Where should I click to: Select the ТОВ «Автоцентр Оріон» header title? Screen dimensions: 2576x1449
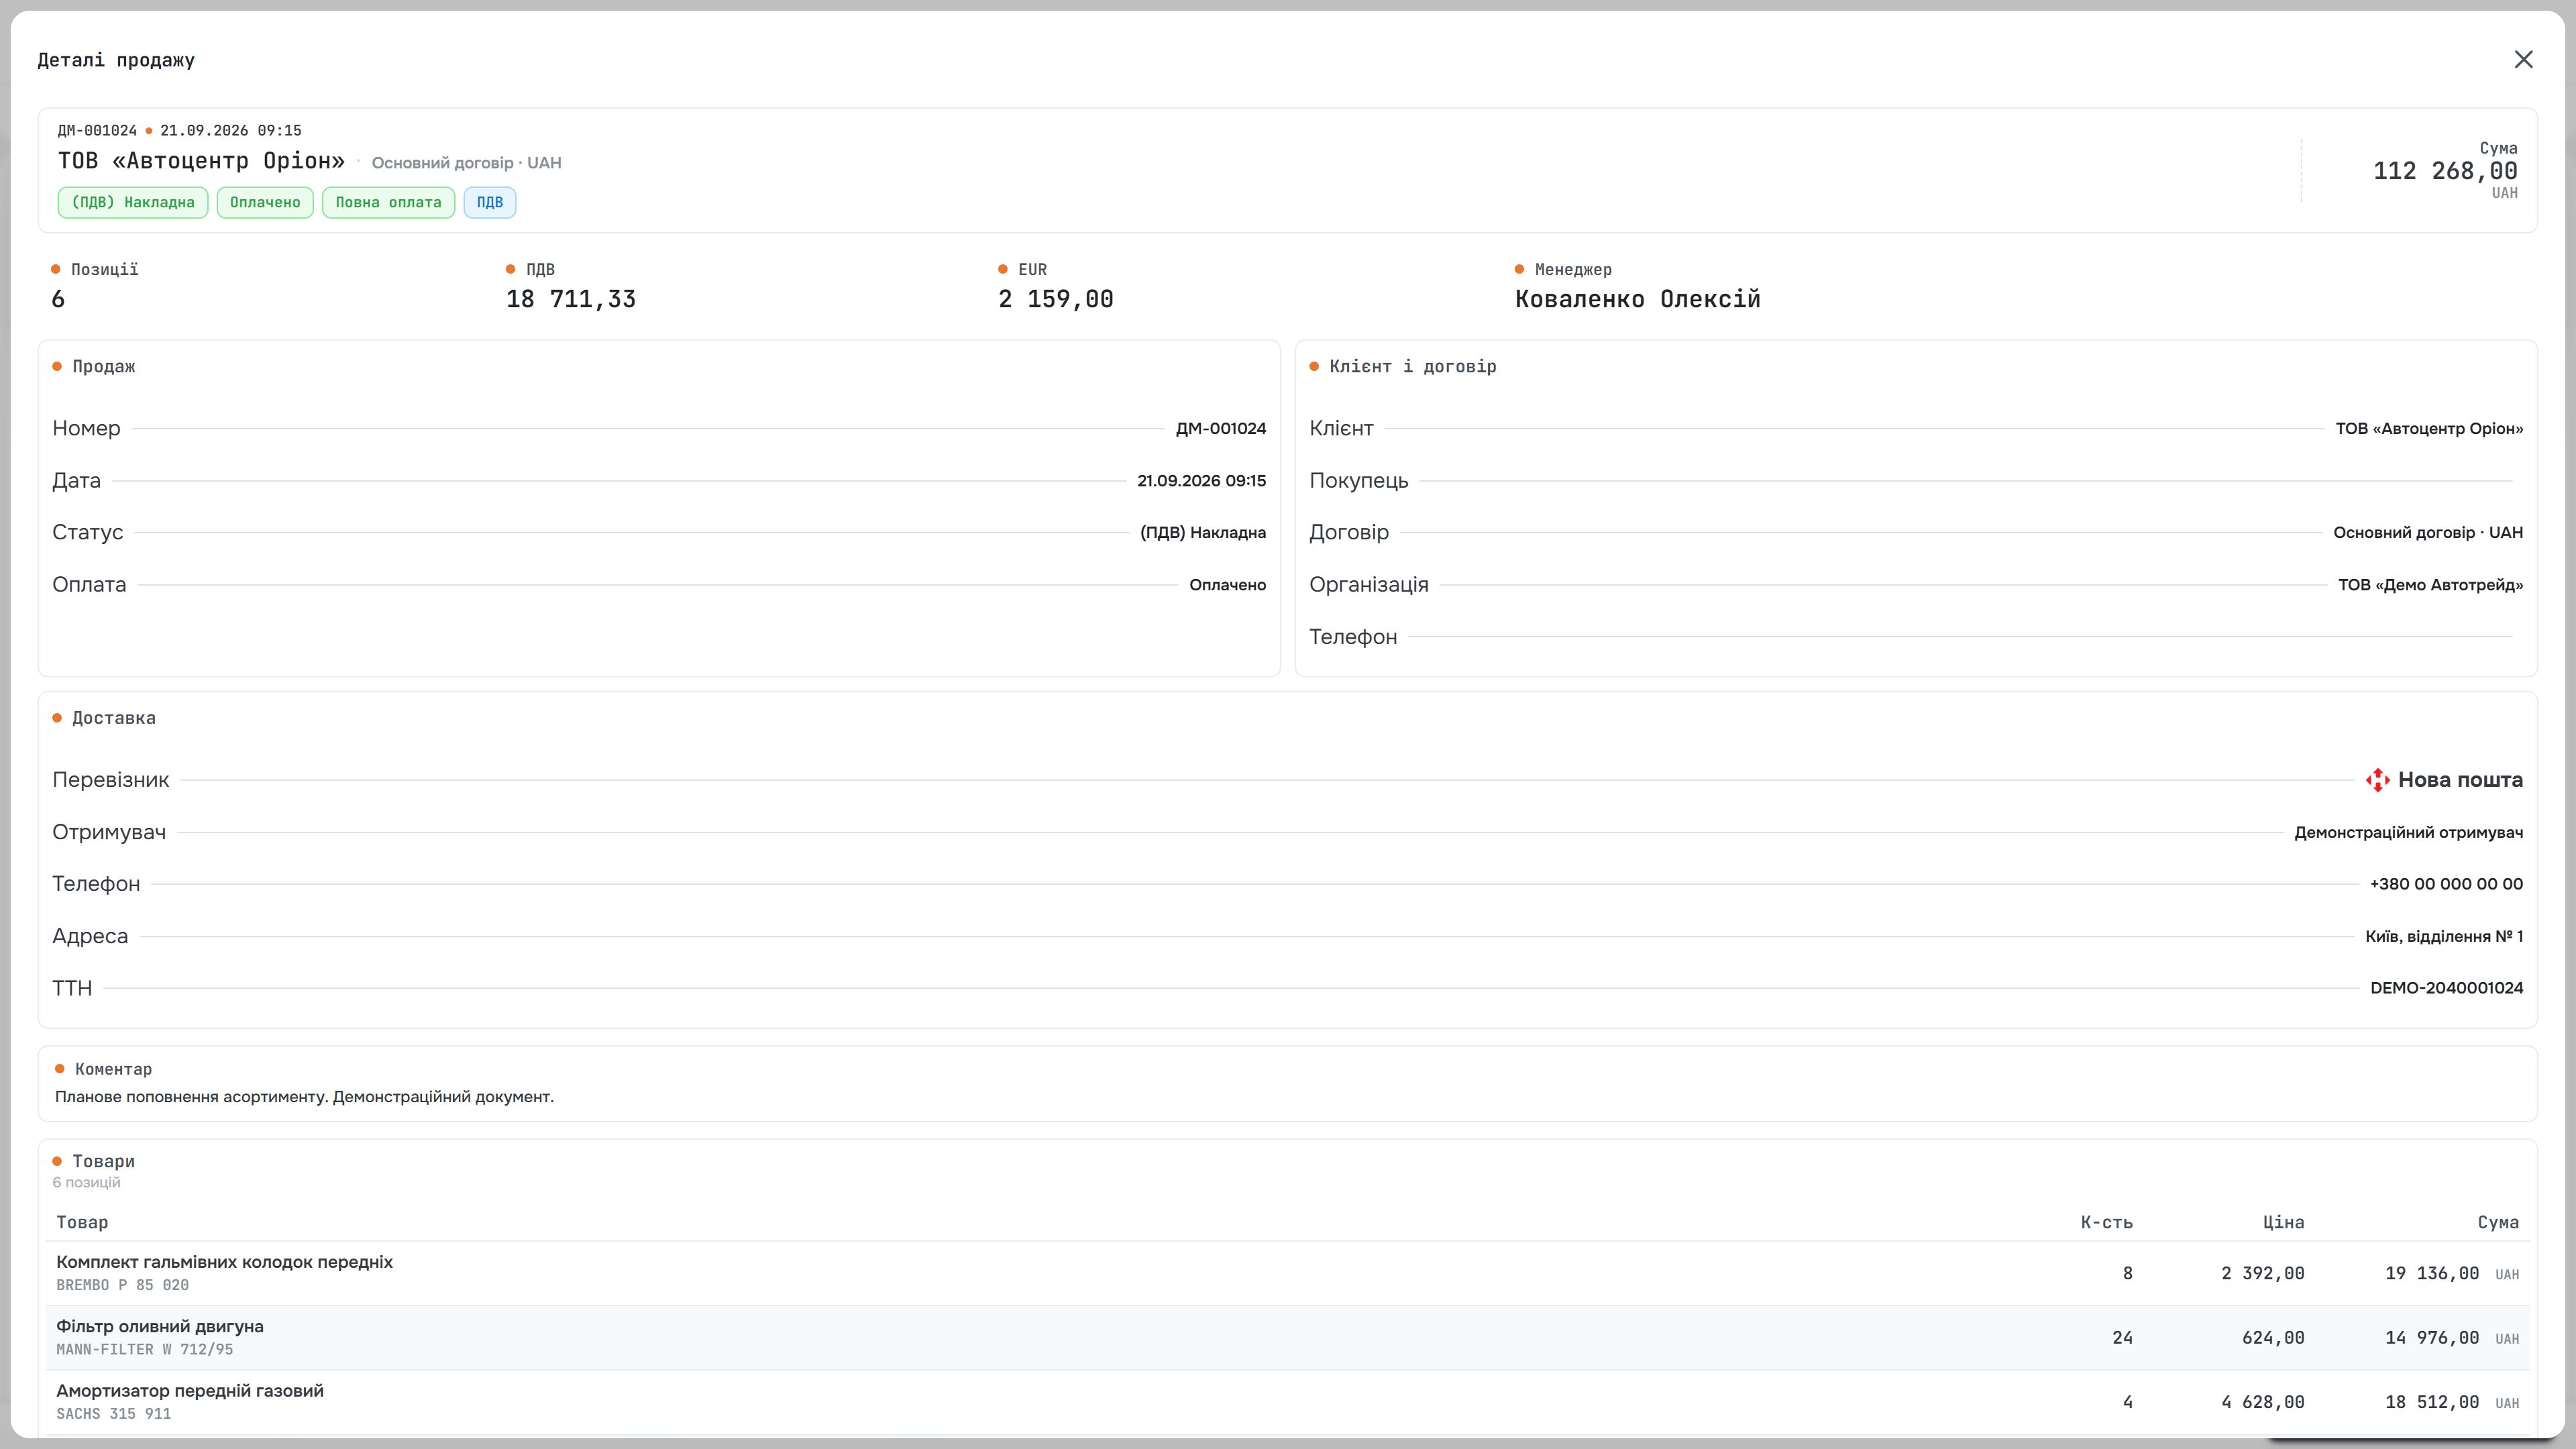pyautogui.click(x=201, y=161)
